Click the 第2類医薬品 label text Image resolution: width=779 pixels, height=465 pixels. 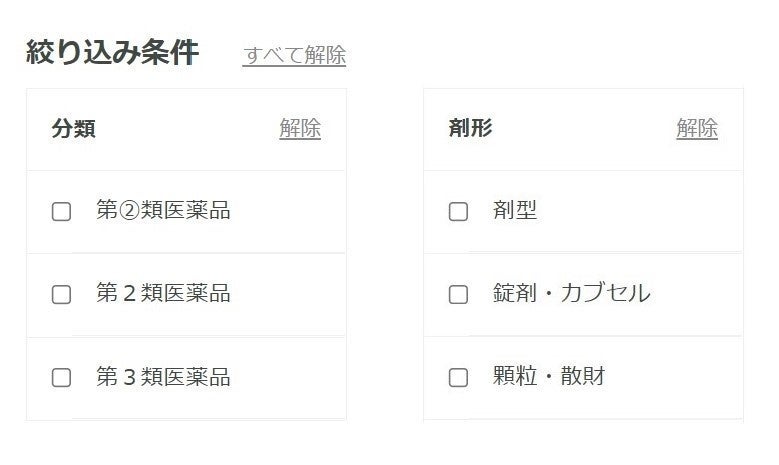163,293
